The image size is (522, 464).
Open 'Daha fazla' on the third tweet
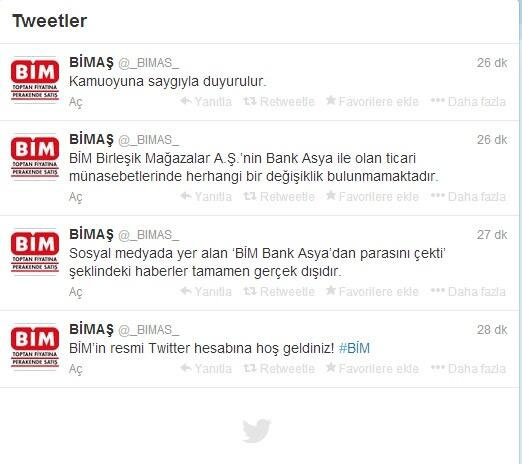pyautogui.click(x=468, y=291)
